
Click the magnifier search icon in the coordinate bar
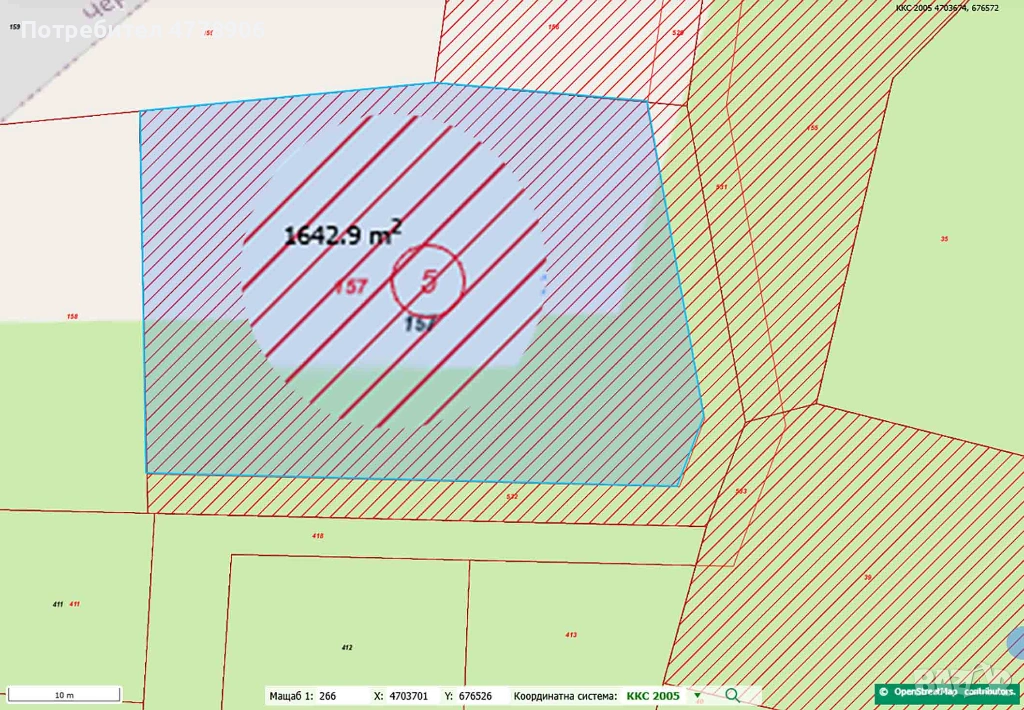click(733, 695)
